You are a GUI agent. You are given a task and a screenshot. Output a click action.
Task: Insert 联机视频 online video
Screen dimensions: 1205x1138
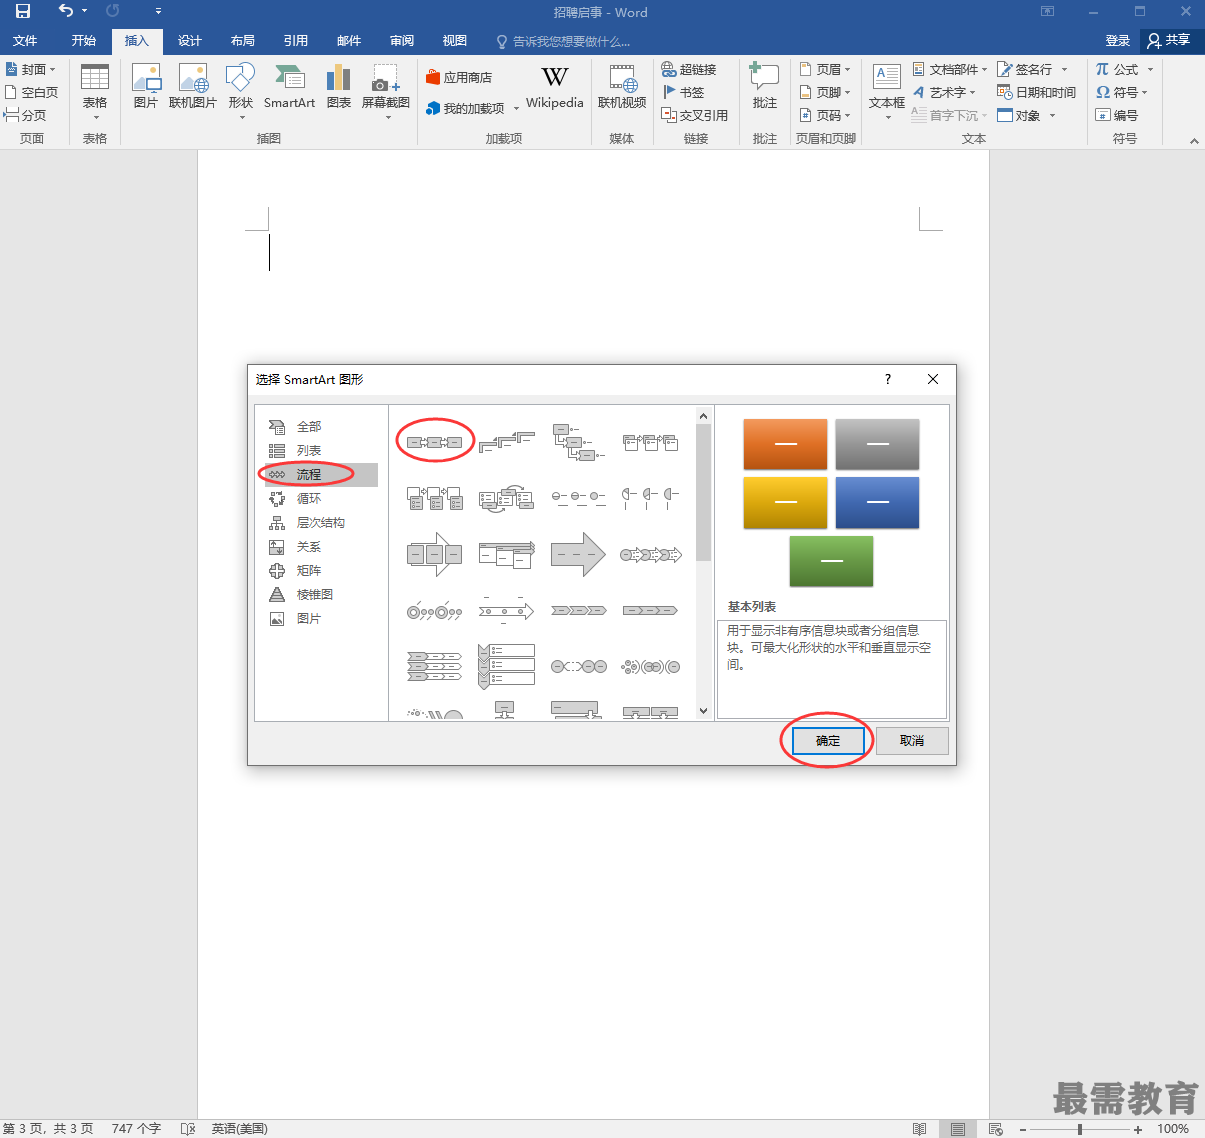(x=622, y=87)
